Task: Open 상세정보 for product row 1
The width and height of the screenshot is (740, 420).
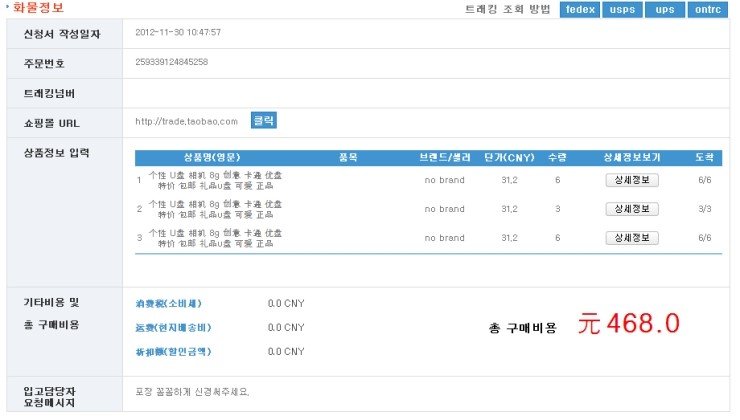Action: 632,180
